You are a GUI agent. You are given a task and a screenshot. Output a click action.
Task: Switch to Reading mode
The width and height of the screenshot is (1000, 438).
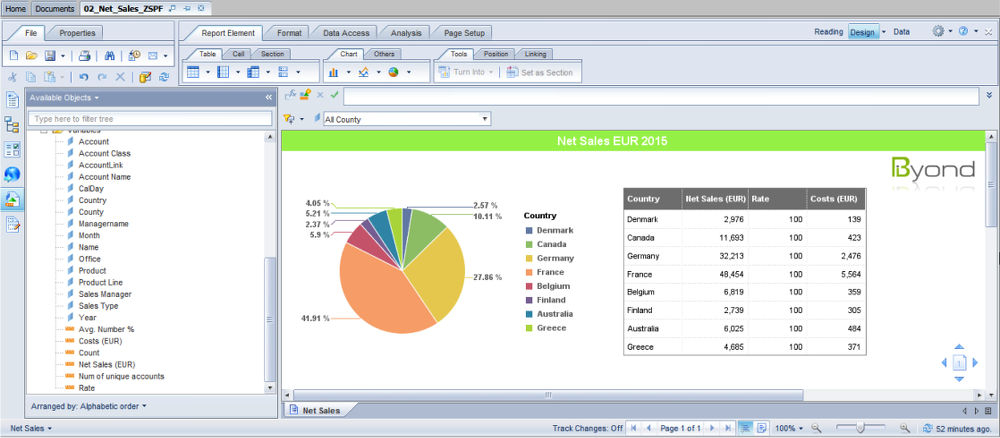click(x=828, y=32)
